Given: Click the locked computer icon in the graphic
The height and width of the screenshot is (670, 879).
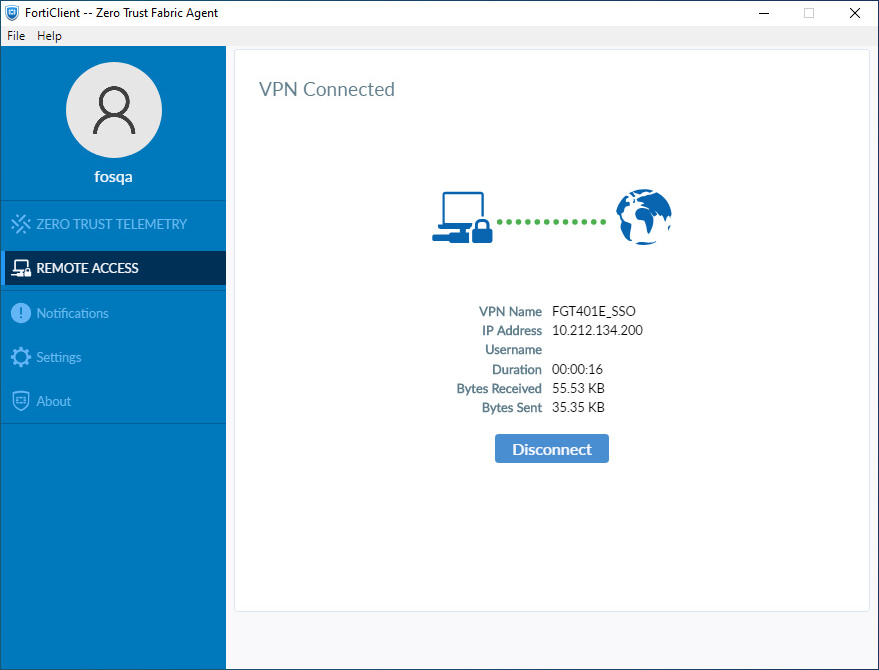Looking at the screenshot, I should (462, 217).
